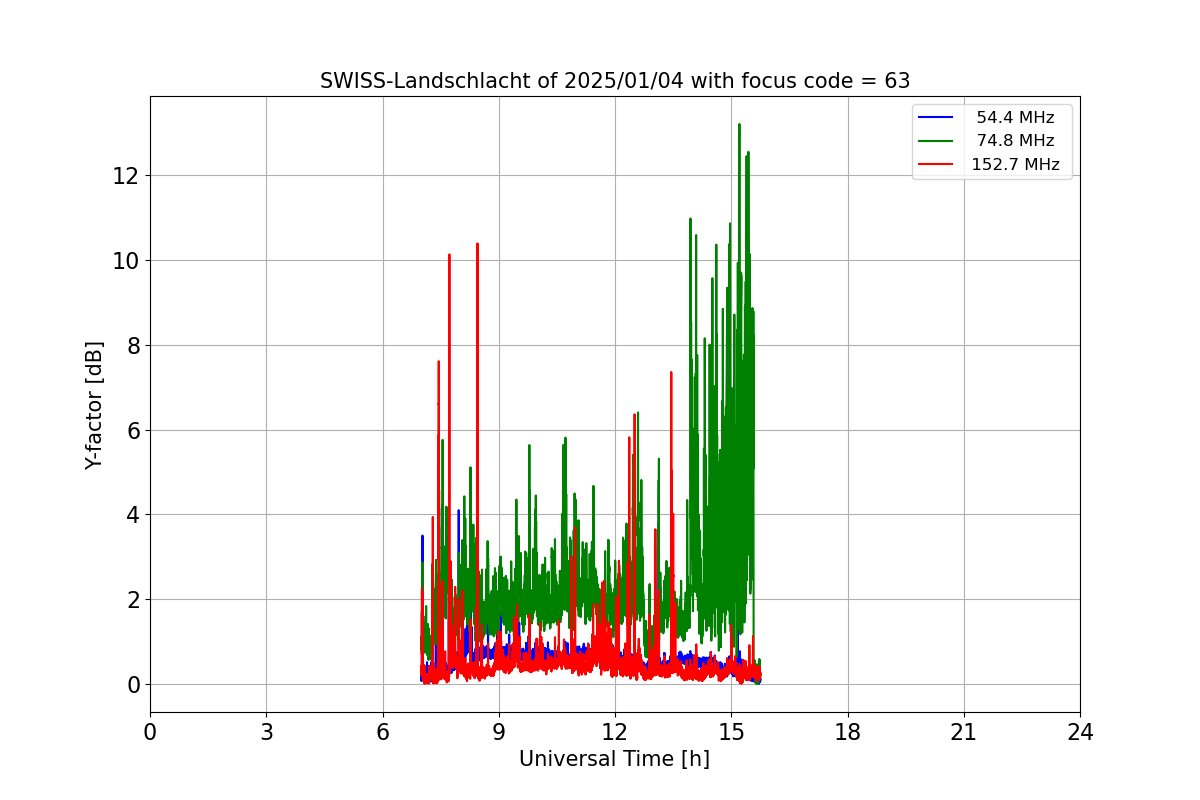1200x800 pixels.
Task: Click x-axis tick label 9
Action: click(x=499, y=733)
